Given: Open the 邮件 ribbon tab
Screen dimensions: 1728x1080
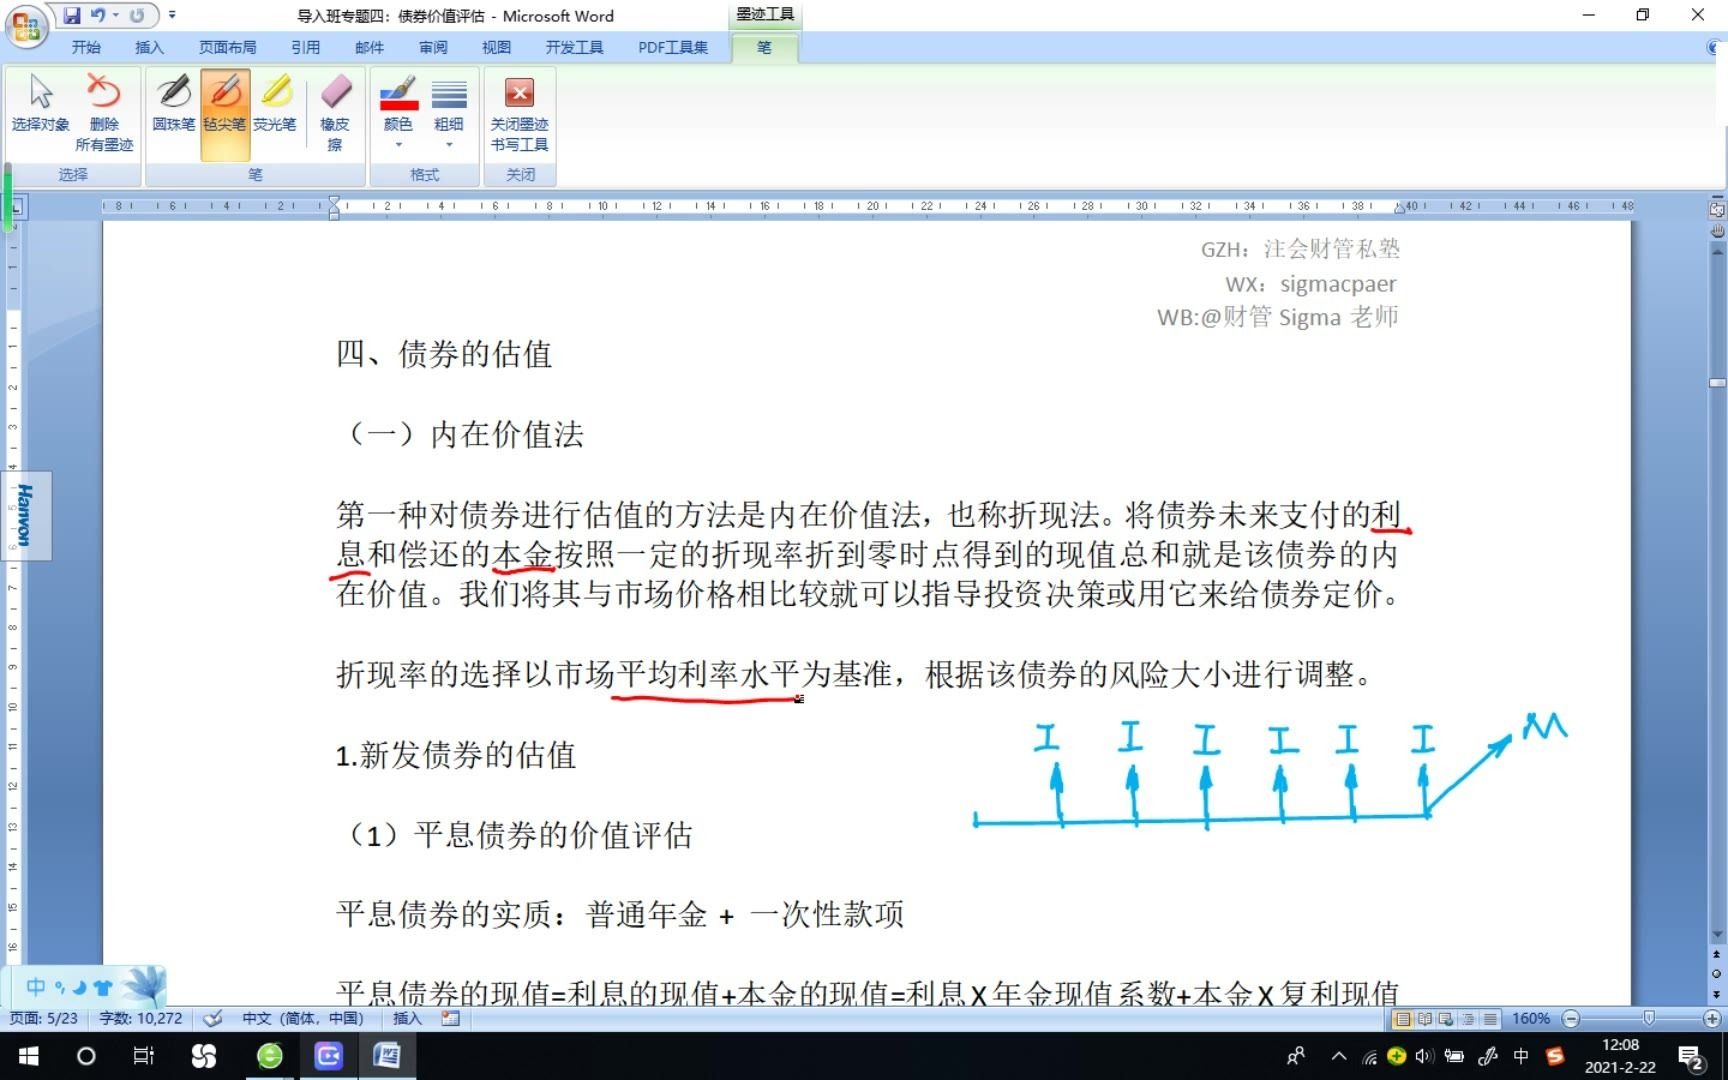Looking at the screenshot, I should pyautogui.click(x=369, y=47).
